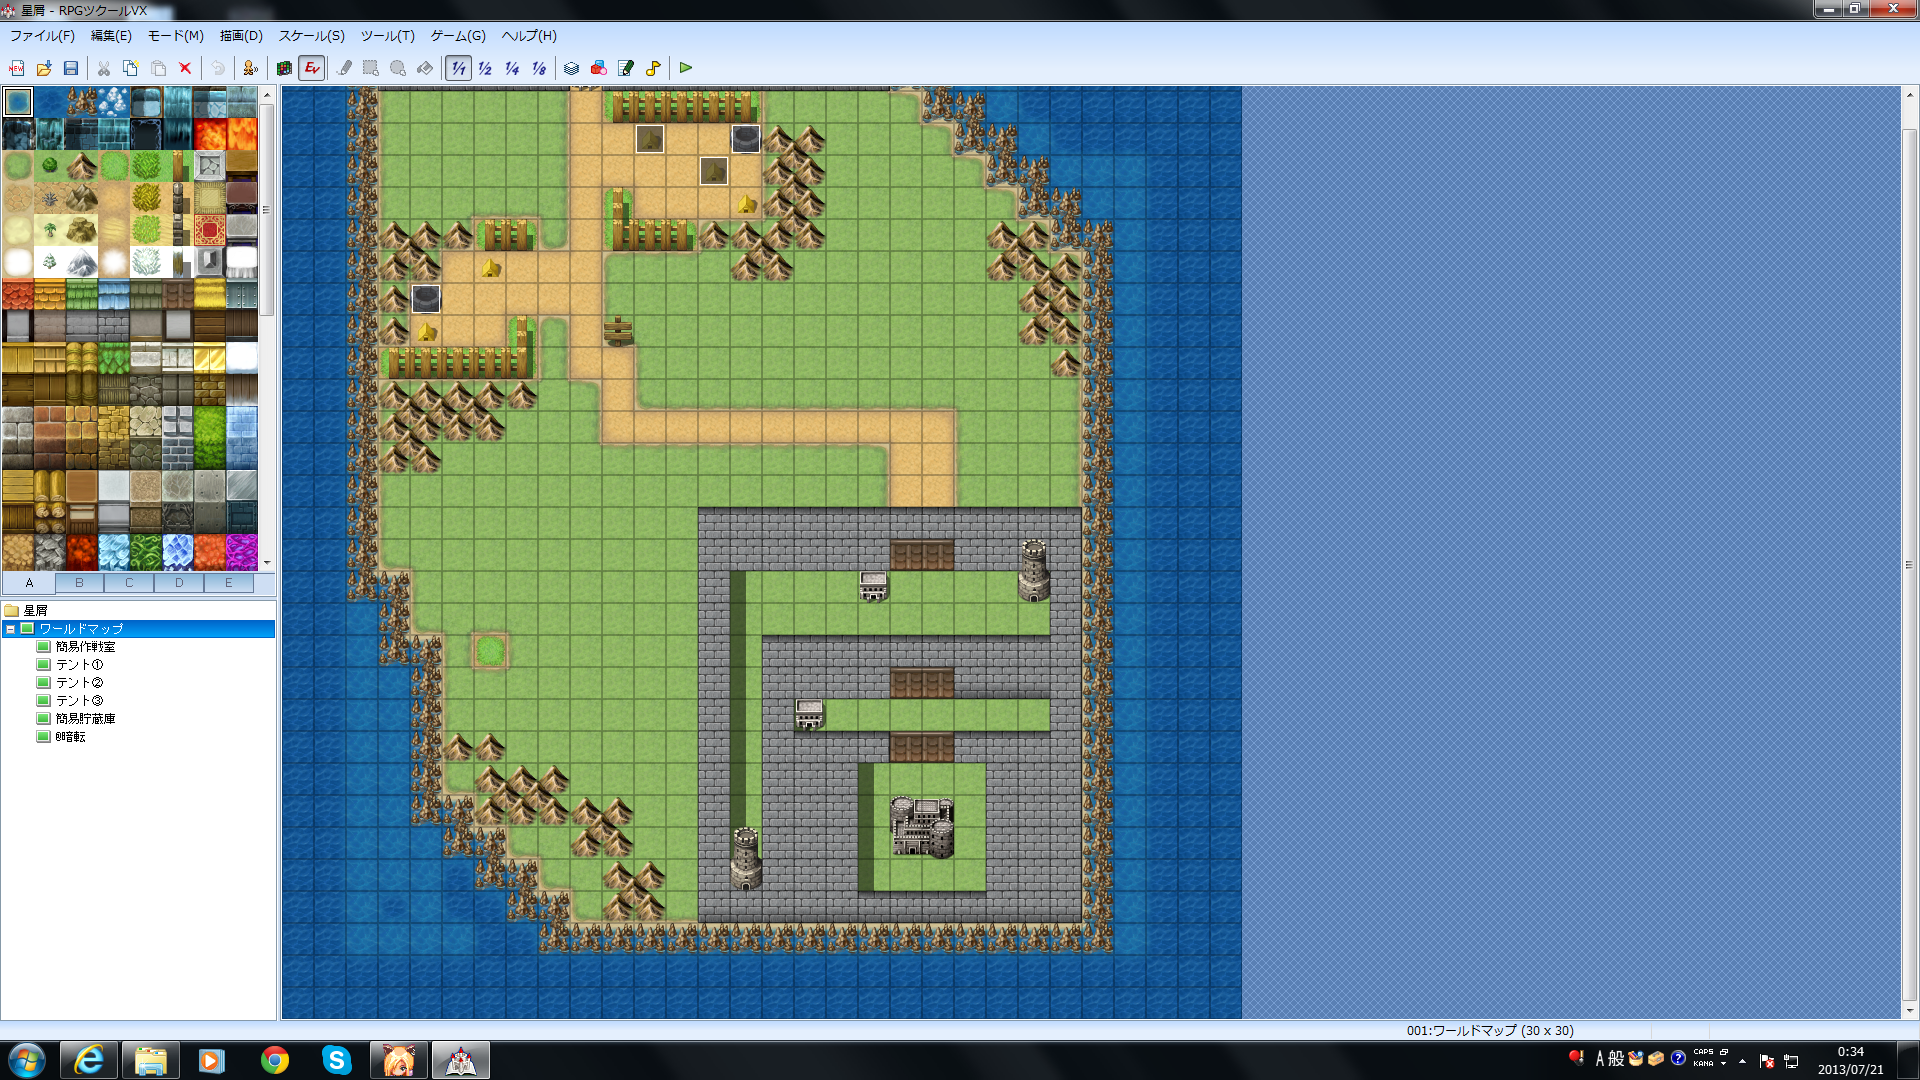The image size is (1920, 1080).
Task: Toggle Event editing mode (Ev)
Action: [x=312, y=68]
